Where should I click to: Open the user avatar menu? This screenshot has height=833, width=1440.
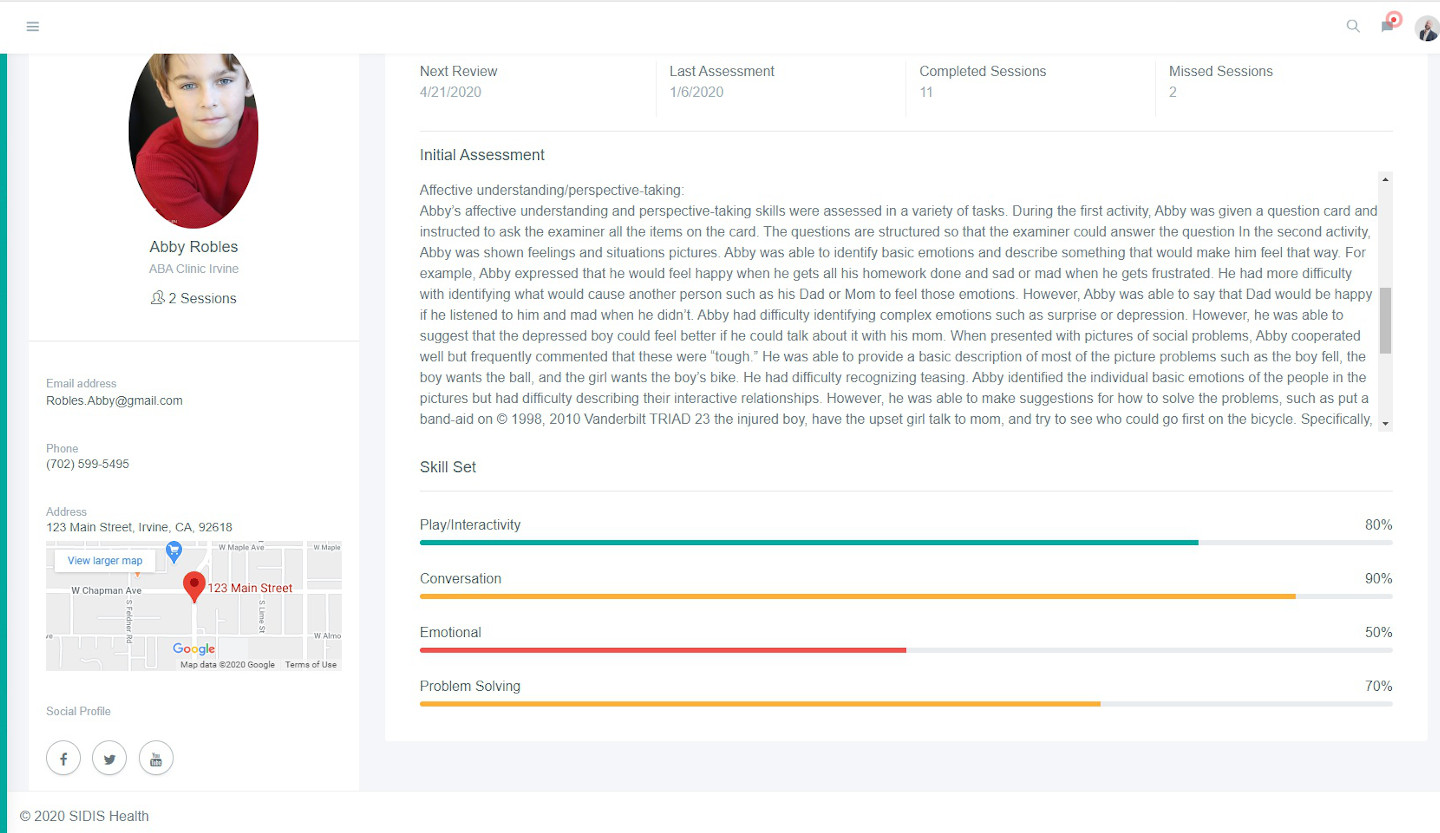coord(1426,28)
